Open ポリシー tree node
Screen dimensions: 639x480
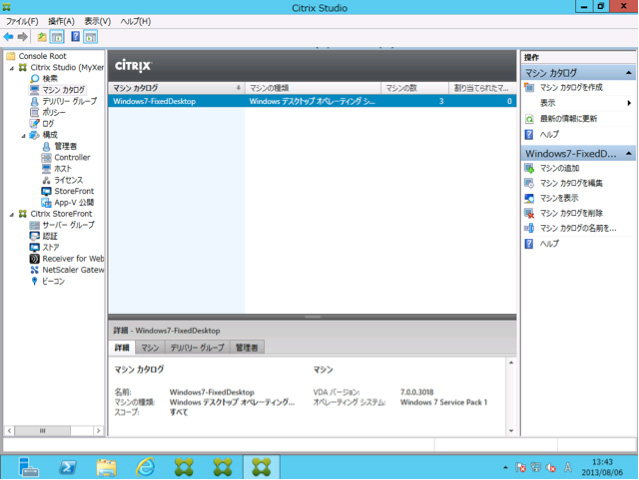[54, 112]
